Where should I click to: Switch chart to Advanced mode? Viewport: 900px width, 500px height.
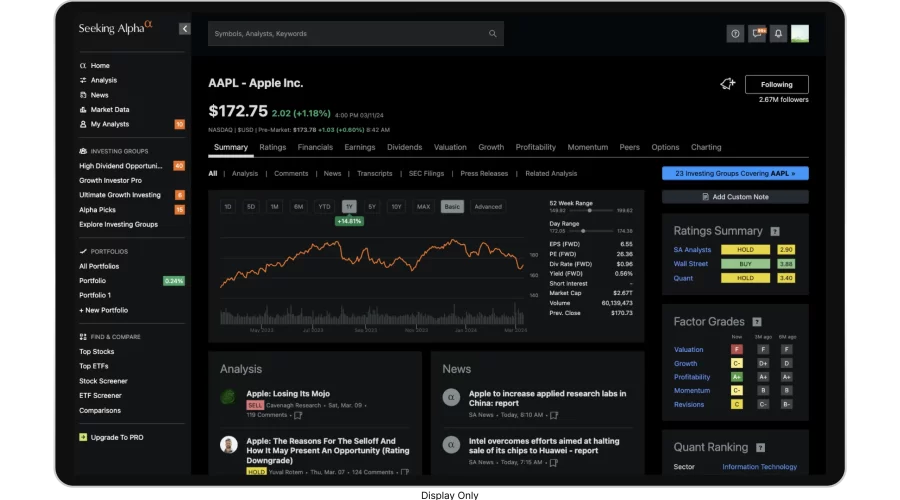click(x=488, y=207)
